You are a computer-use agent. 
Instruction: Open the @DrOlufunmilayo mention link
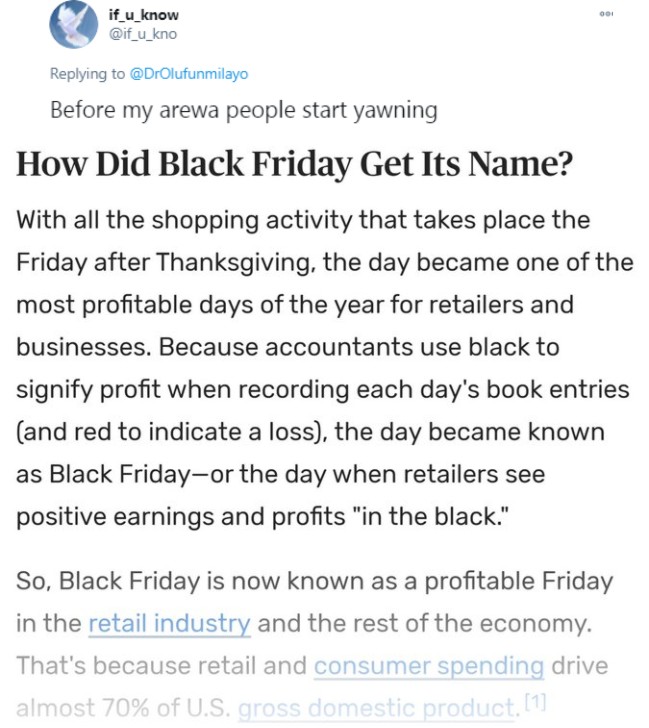[188, 74]
